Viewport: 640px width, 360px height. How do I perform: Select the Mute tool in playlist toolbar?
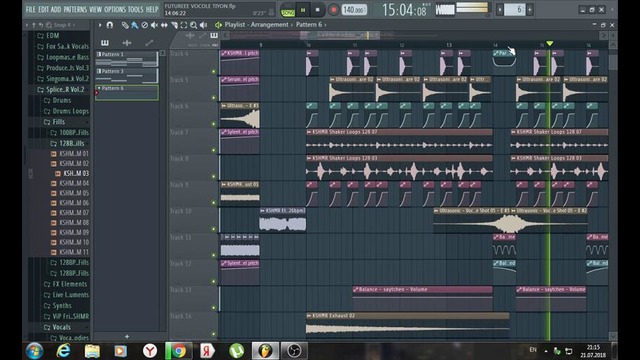pos(154,25)
